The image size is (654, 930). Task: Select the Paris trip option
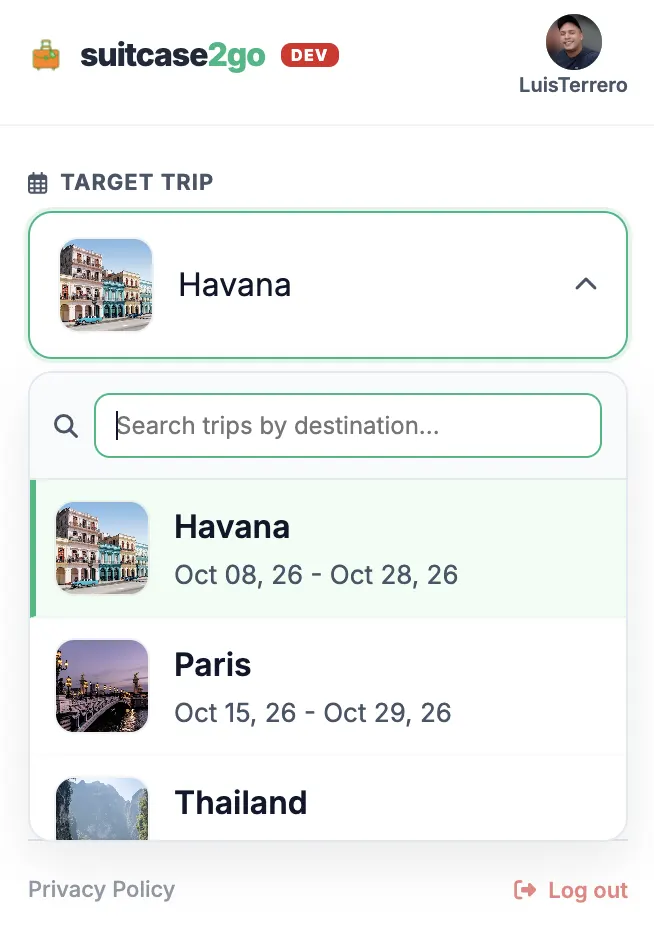(328, 686)
